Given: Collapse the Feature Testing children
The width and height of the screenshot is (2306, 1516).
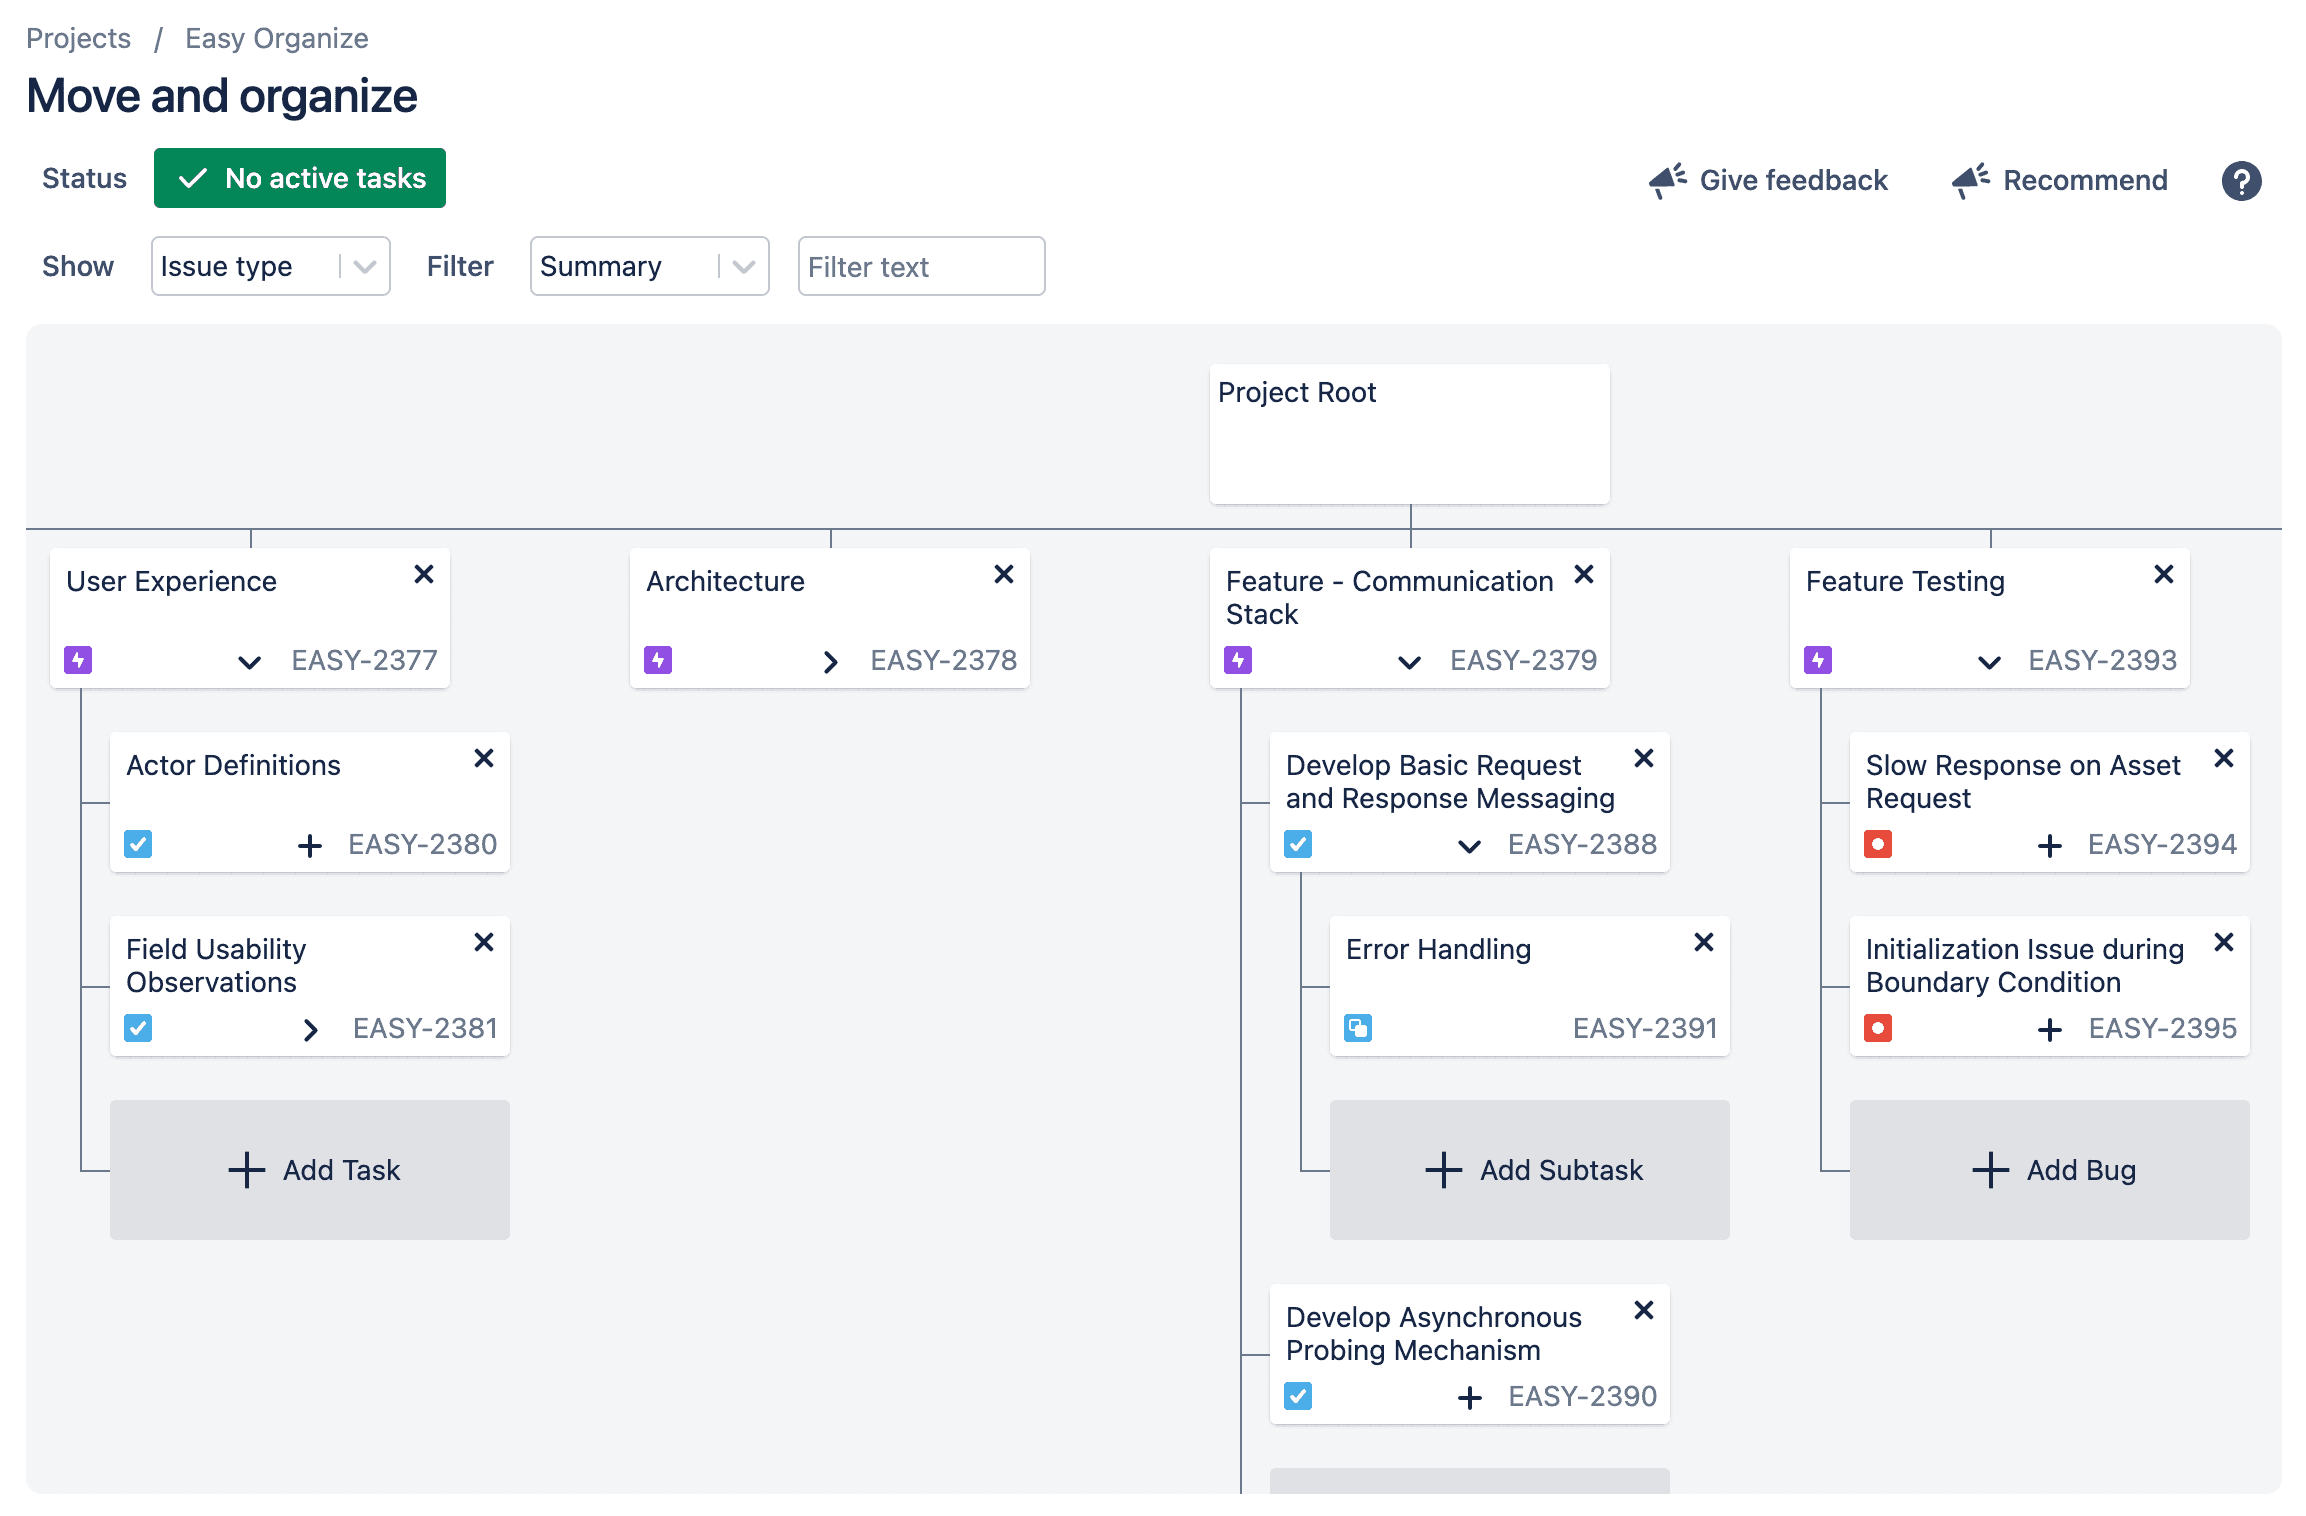Looking at the screenshot, I should click(x=1990, y=662).
